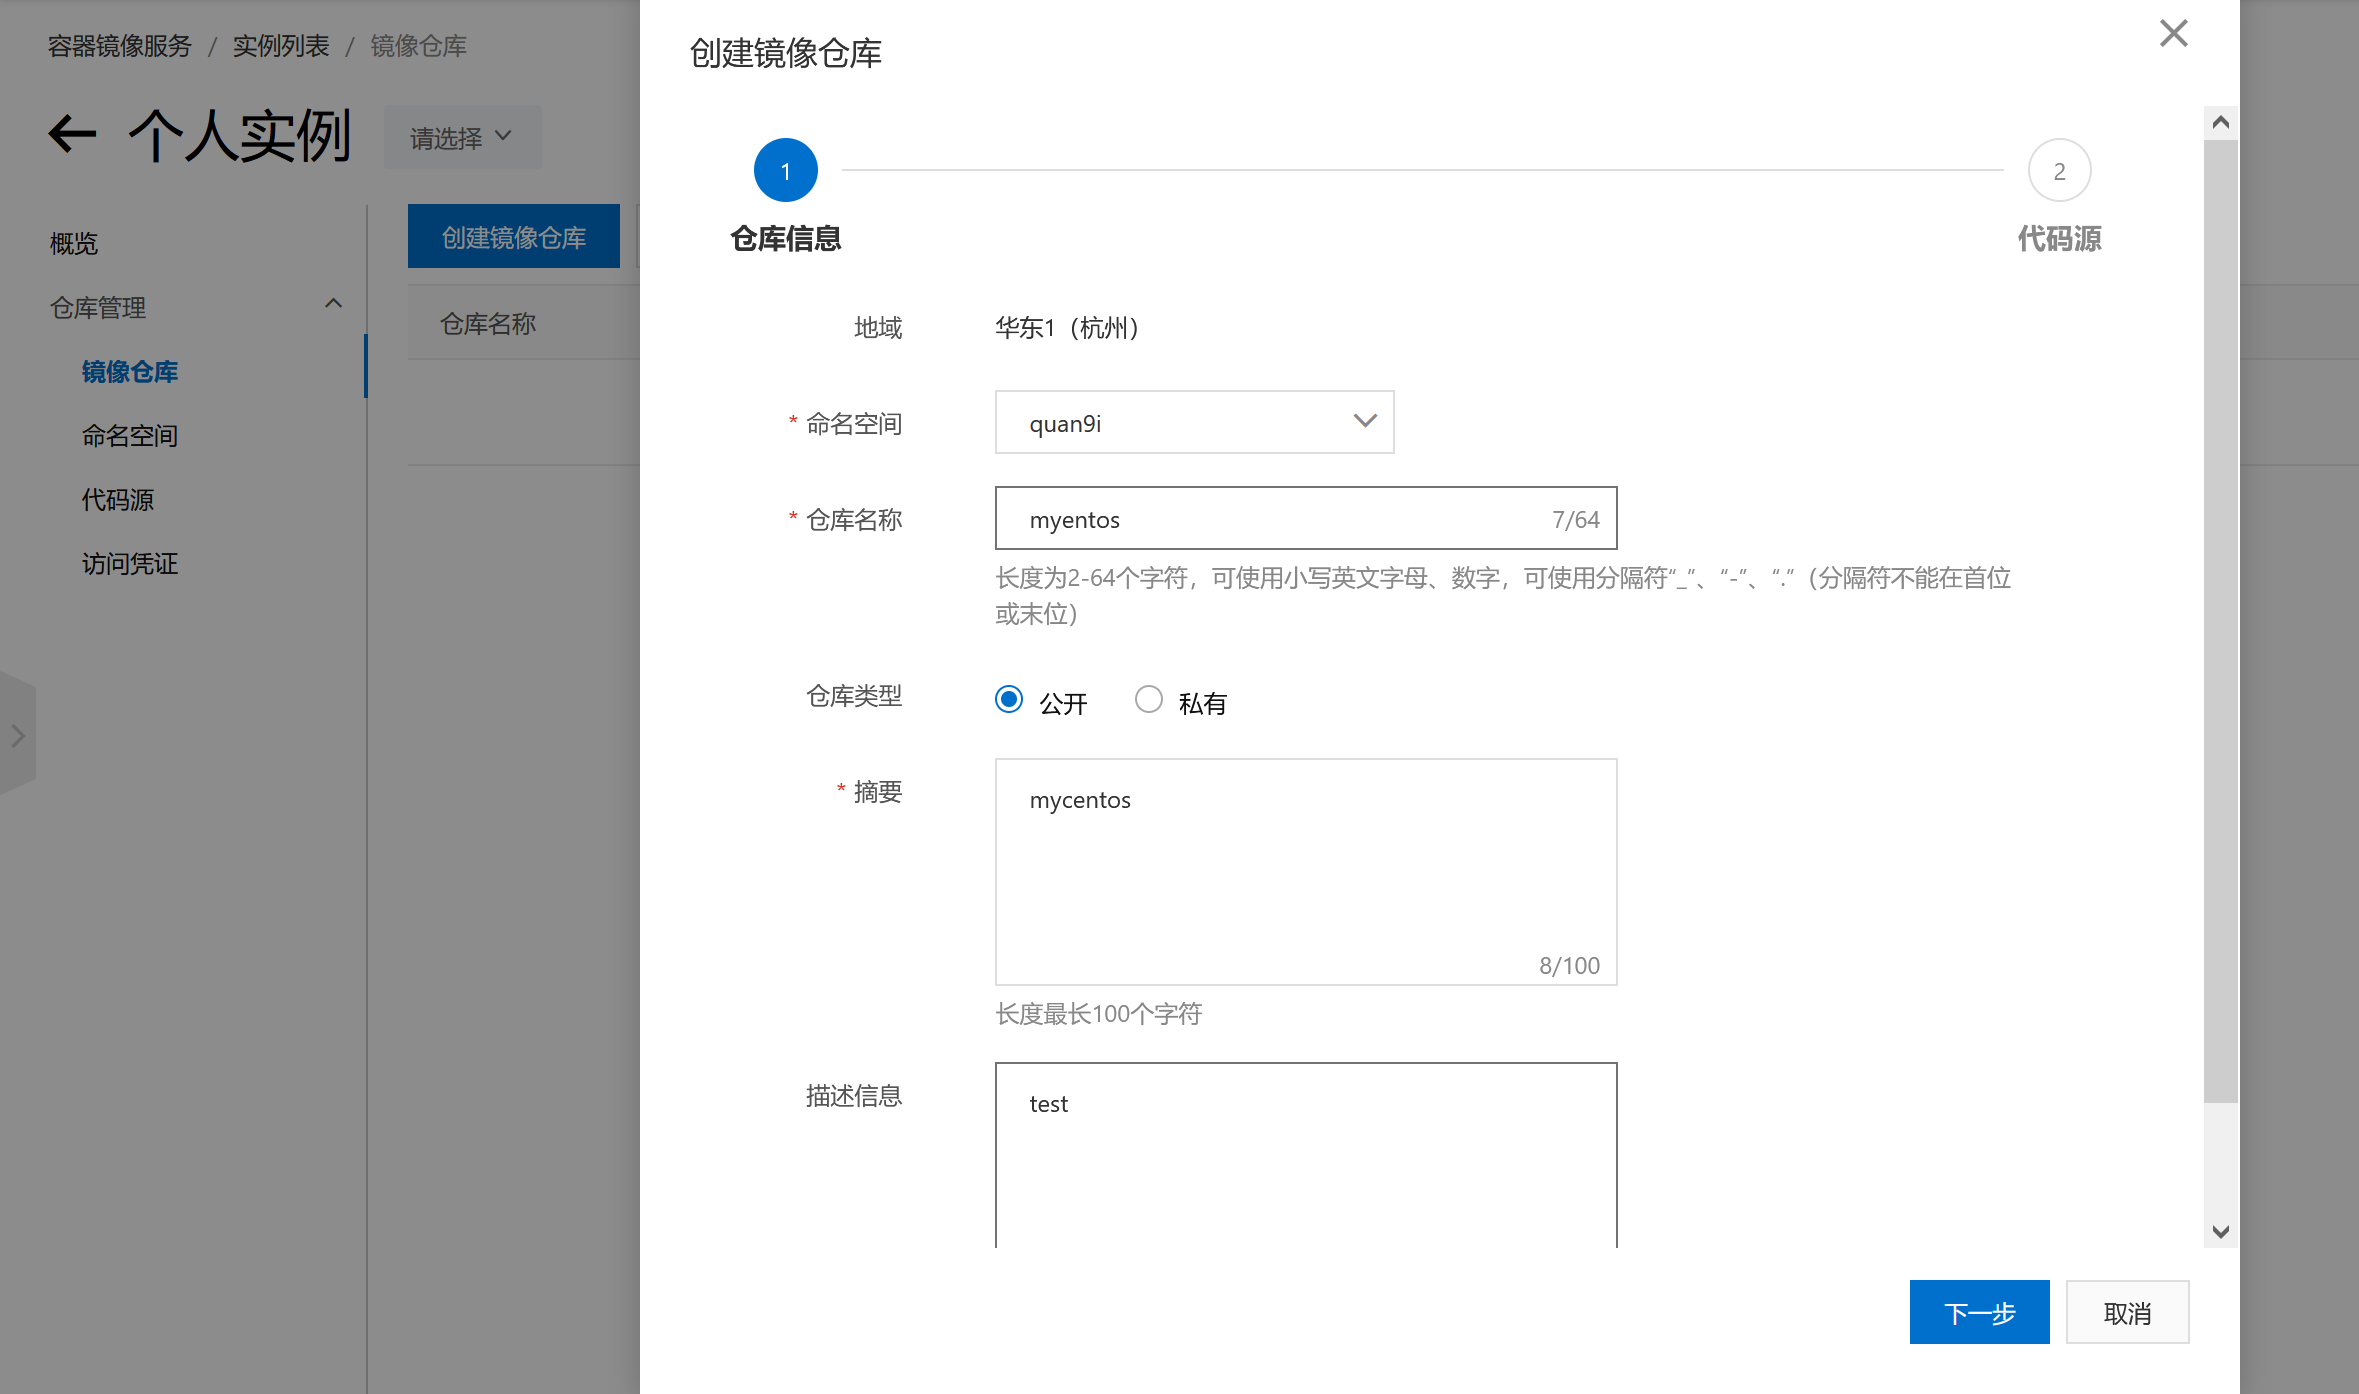Click the 取消 button

[2127, 1312]
